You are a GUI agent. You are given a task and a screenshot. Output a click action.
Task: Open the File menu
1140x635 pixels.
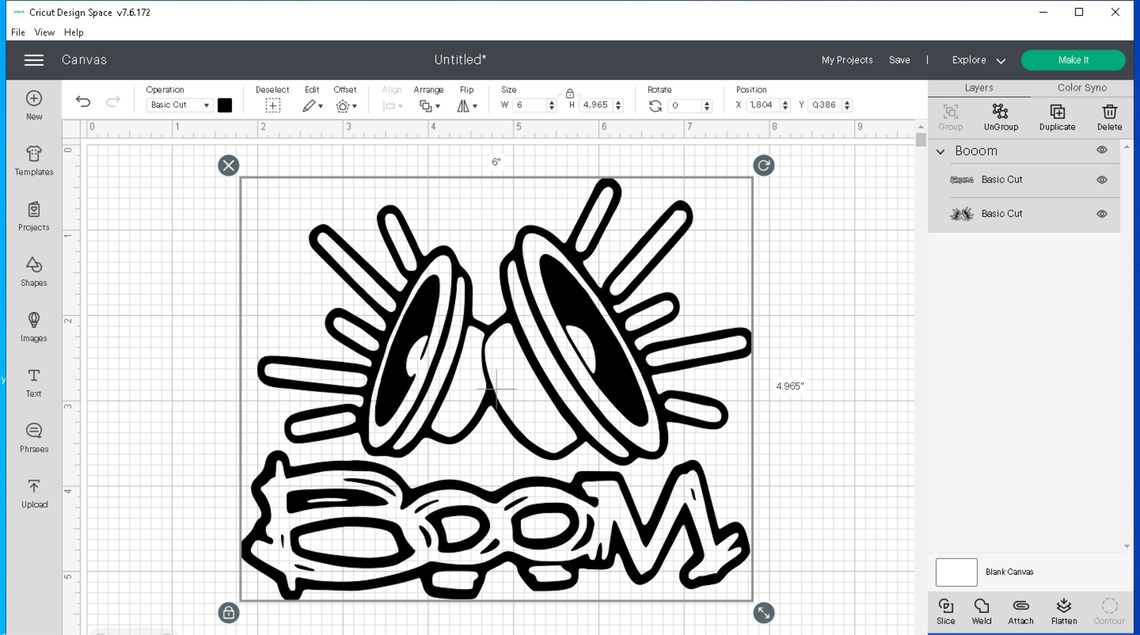click(x=17, y=32)
